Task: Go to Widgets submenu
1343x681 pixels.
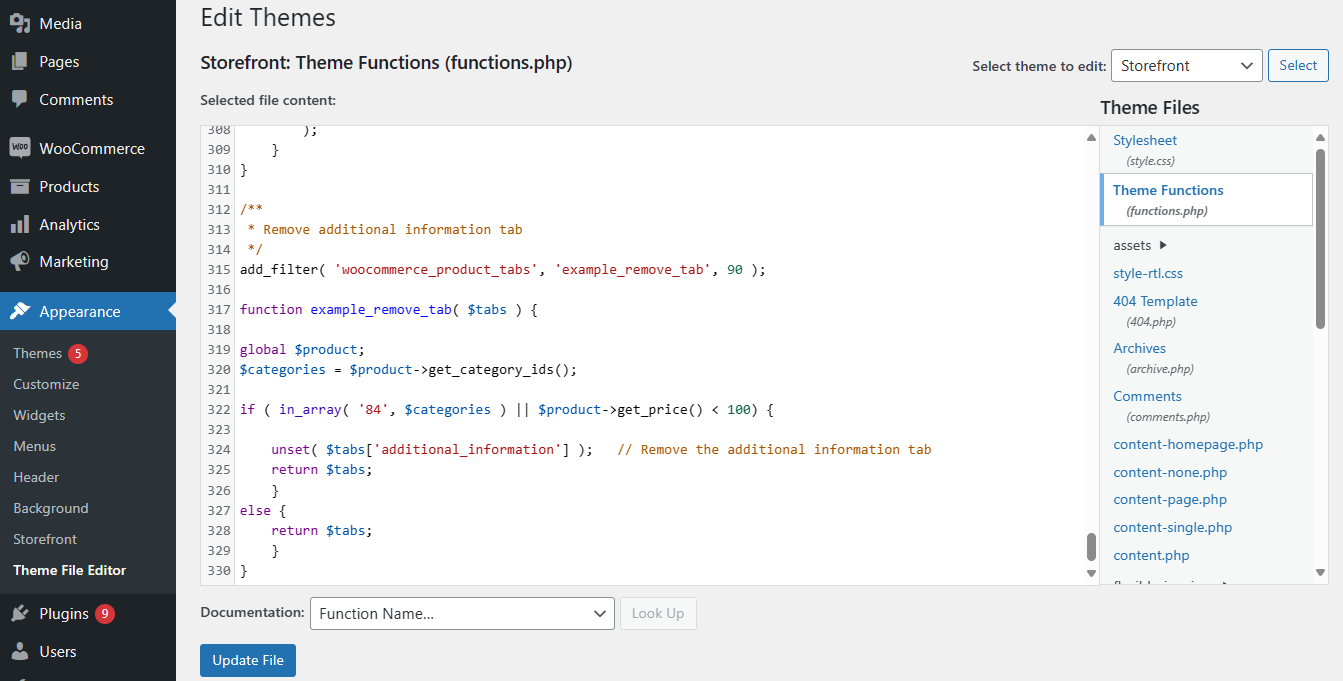Action: (39, 415)
